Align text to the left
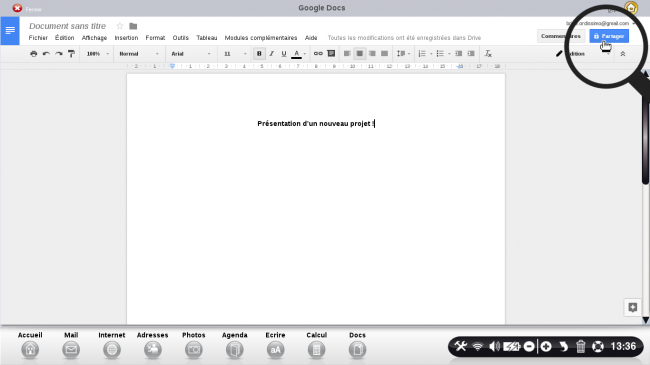This screenshot has height=365, width=650. point(347,54)
